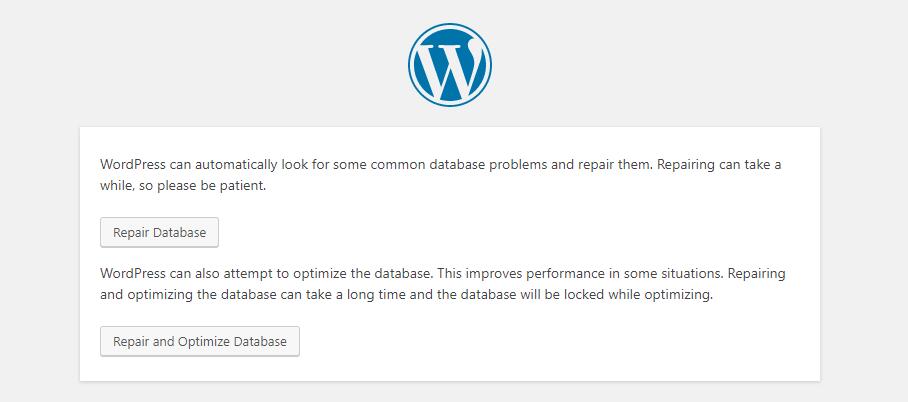Image resolution: width=908 pixels, height=402 pixels.
Task: Start repairing and optimizing the database
Action: pyautogui.click(x=199, y=341)
